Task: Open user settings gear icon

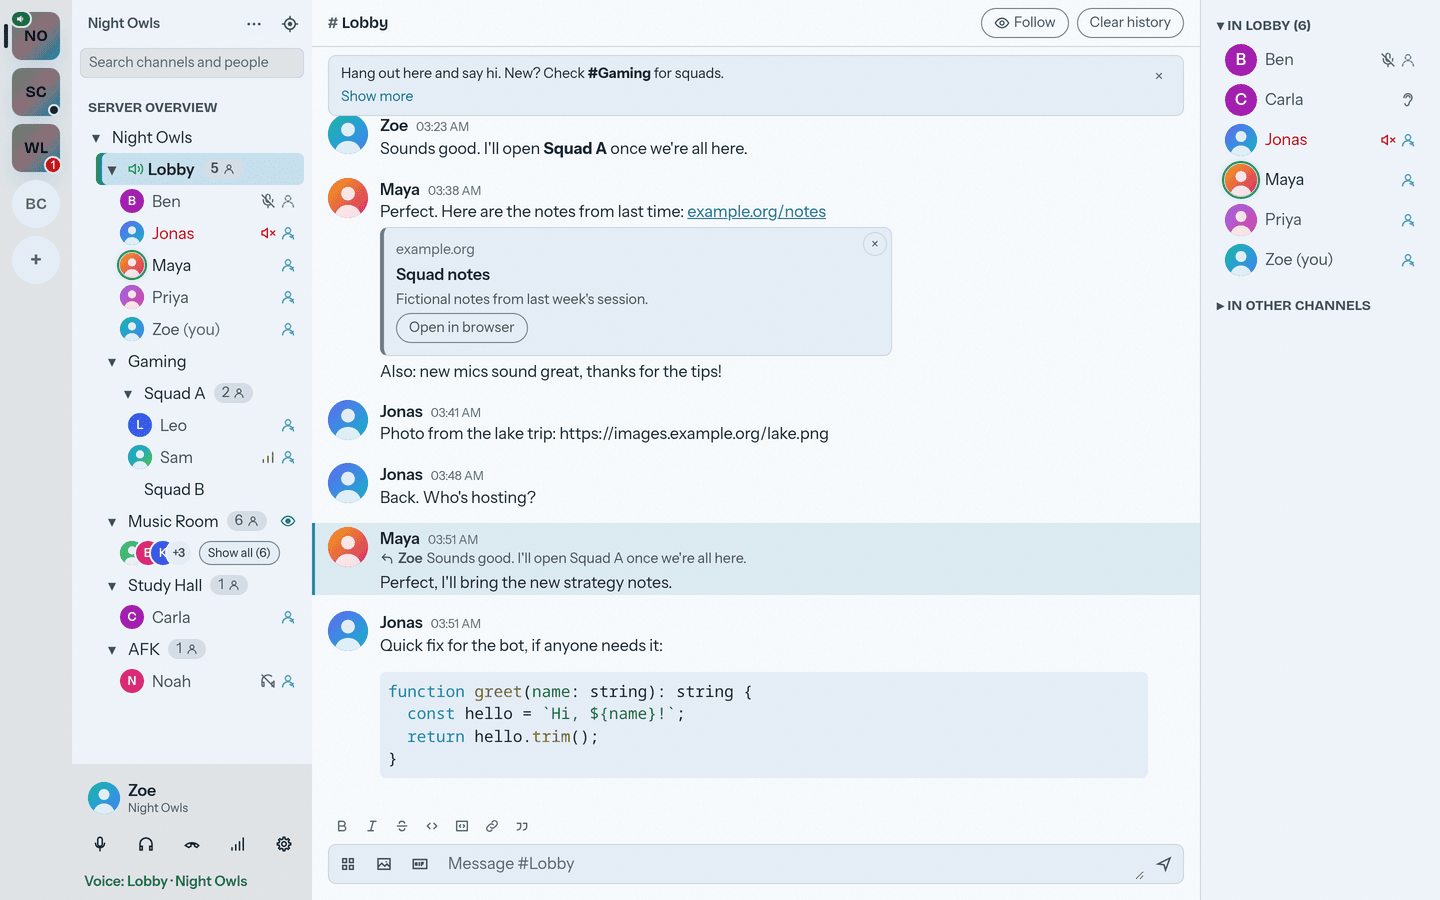Action: (x=284, y=844)
